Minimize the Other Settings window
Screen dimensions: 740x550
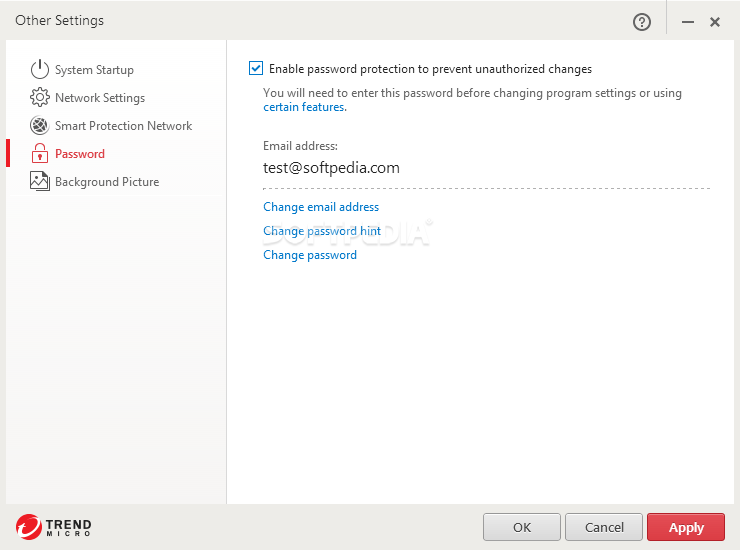tap(688, 22)
